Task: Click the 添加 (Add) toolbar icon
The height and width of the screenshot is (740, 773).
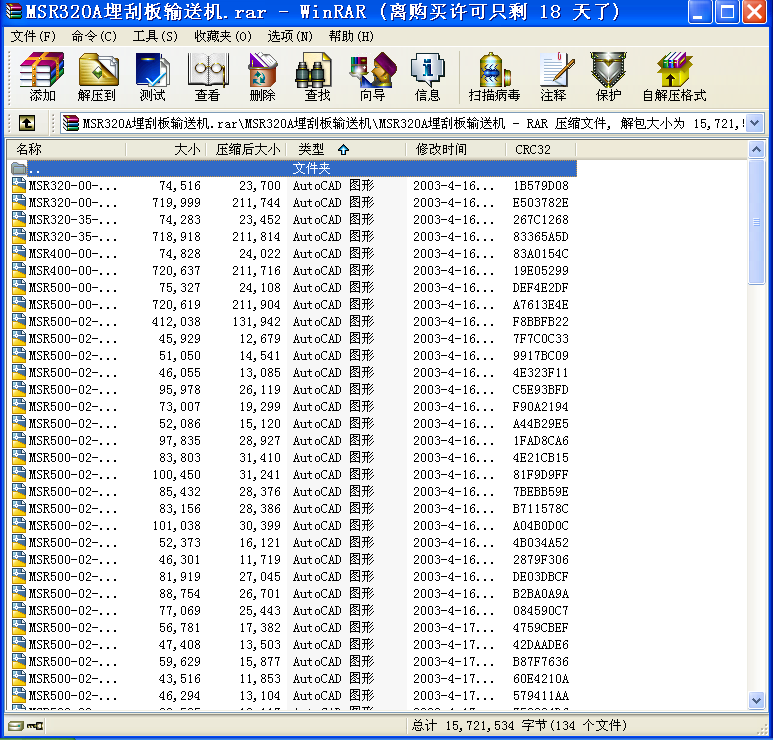Action: click(42, 78)
